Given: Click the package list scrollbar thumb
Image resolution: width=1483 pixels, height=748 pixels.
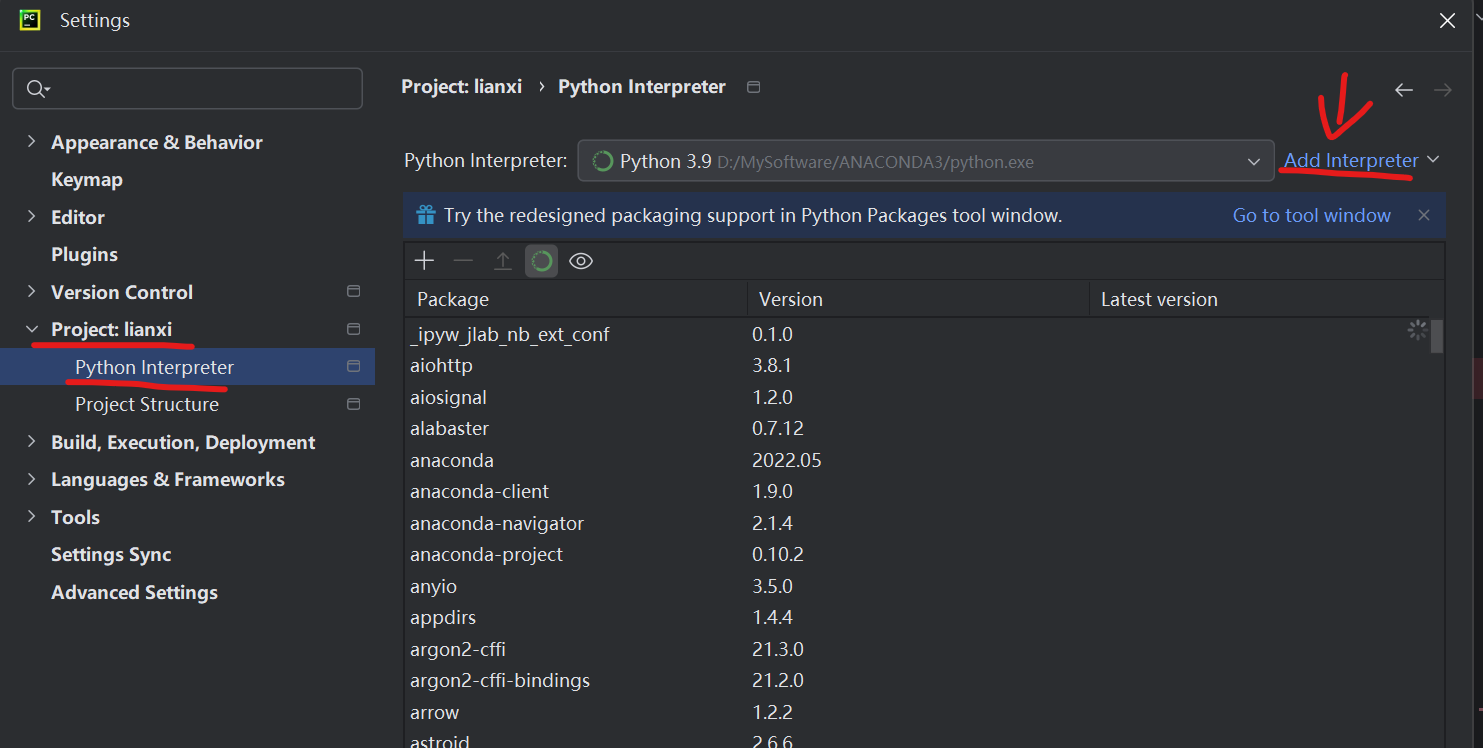Looking at the screenshot, I should pyautogui.click(x=1437, y=337).
